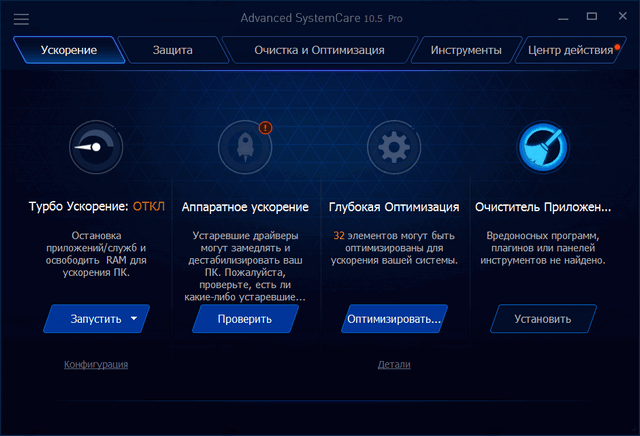Minimize the Advanced SystemCare window

[563, 18]
